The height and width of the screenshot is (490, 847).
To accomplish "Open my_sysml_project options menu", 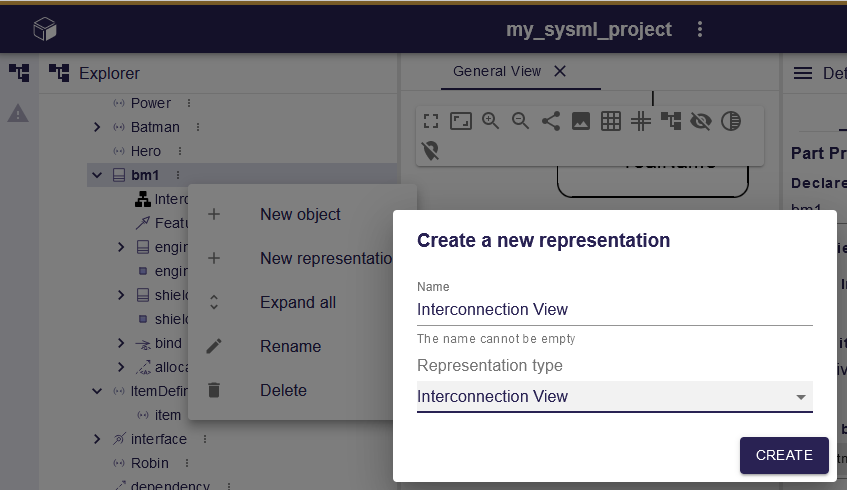I will click(x=700, y=29).
